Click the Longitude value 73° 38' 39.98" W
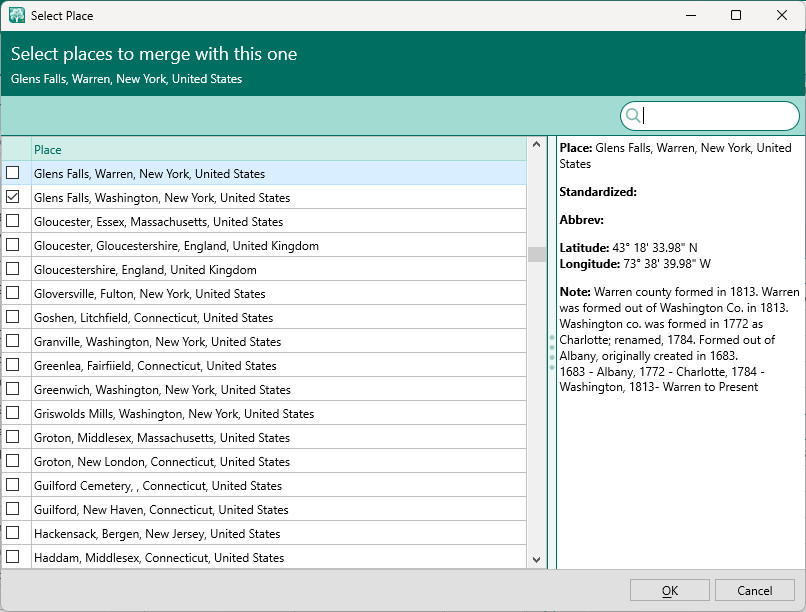This screenshot has height=612, width=806. pyautogui.click(x=667, y=264)
